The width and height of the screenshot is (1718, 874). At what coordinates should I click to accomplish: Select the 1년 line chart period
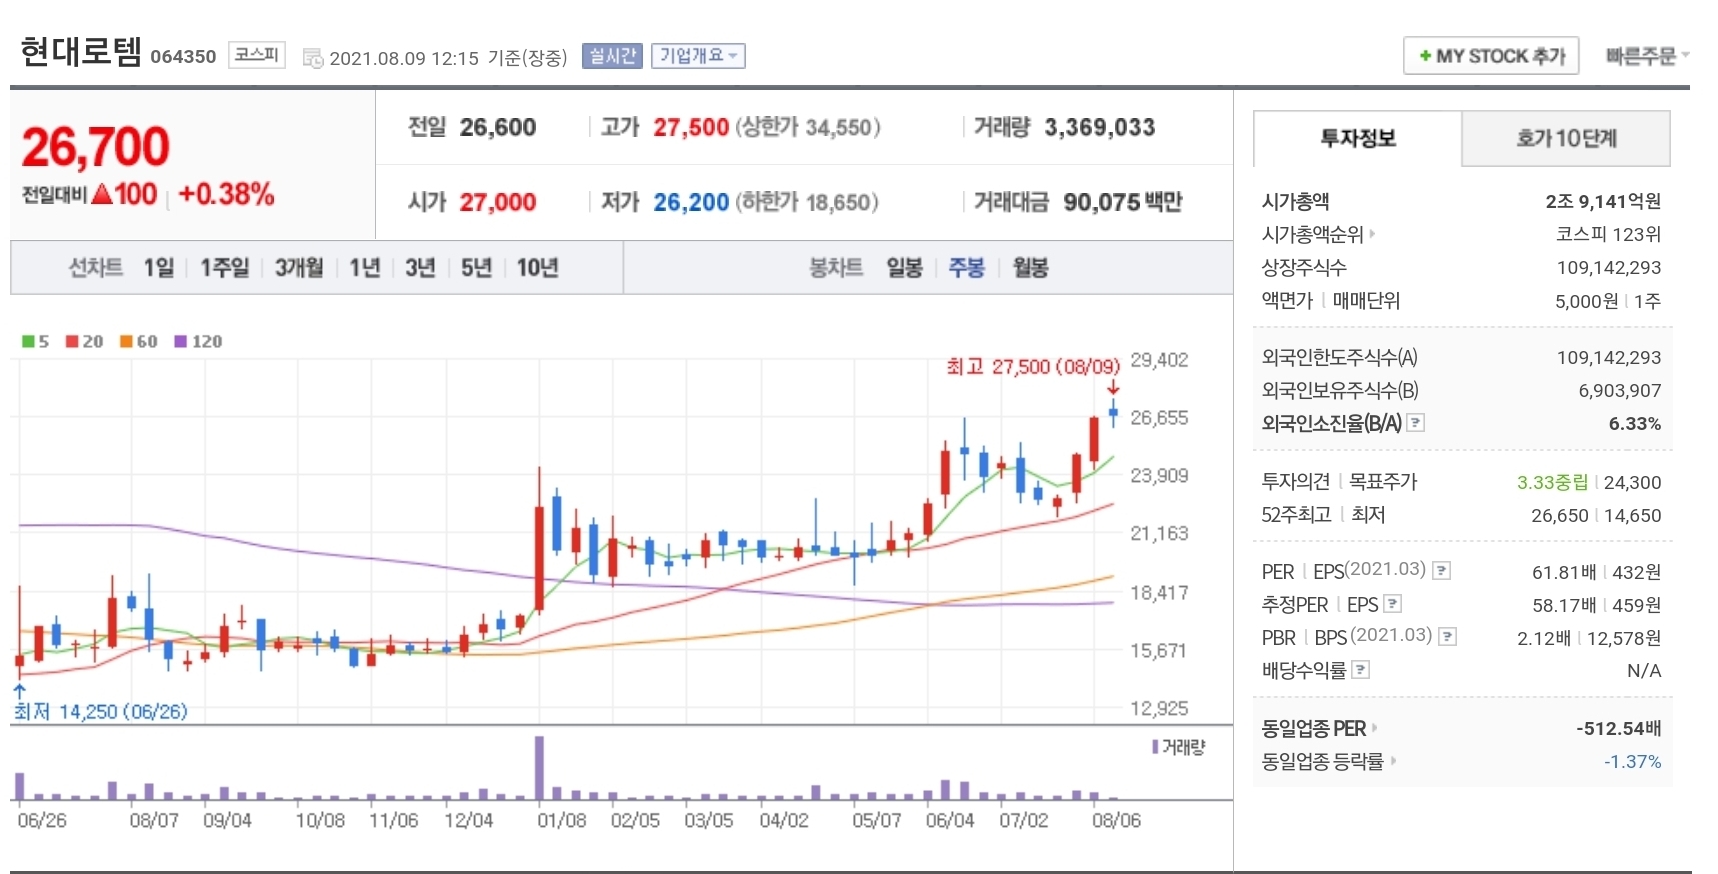pyautogui.click(x=365, y=267)
